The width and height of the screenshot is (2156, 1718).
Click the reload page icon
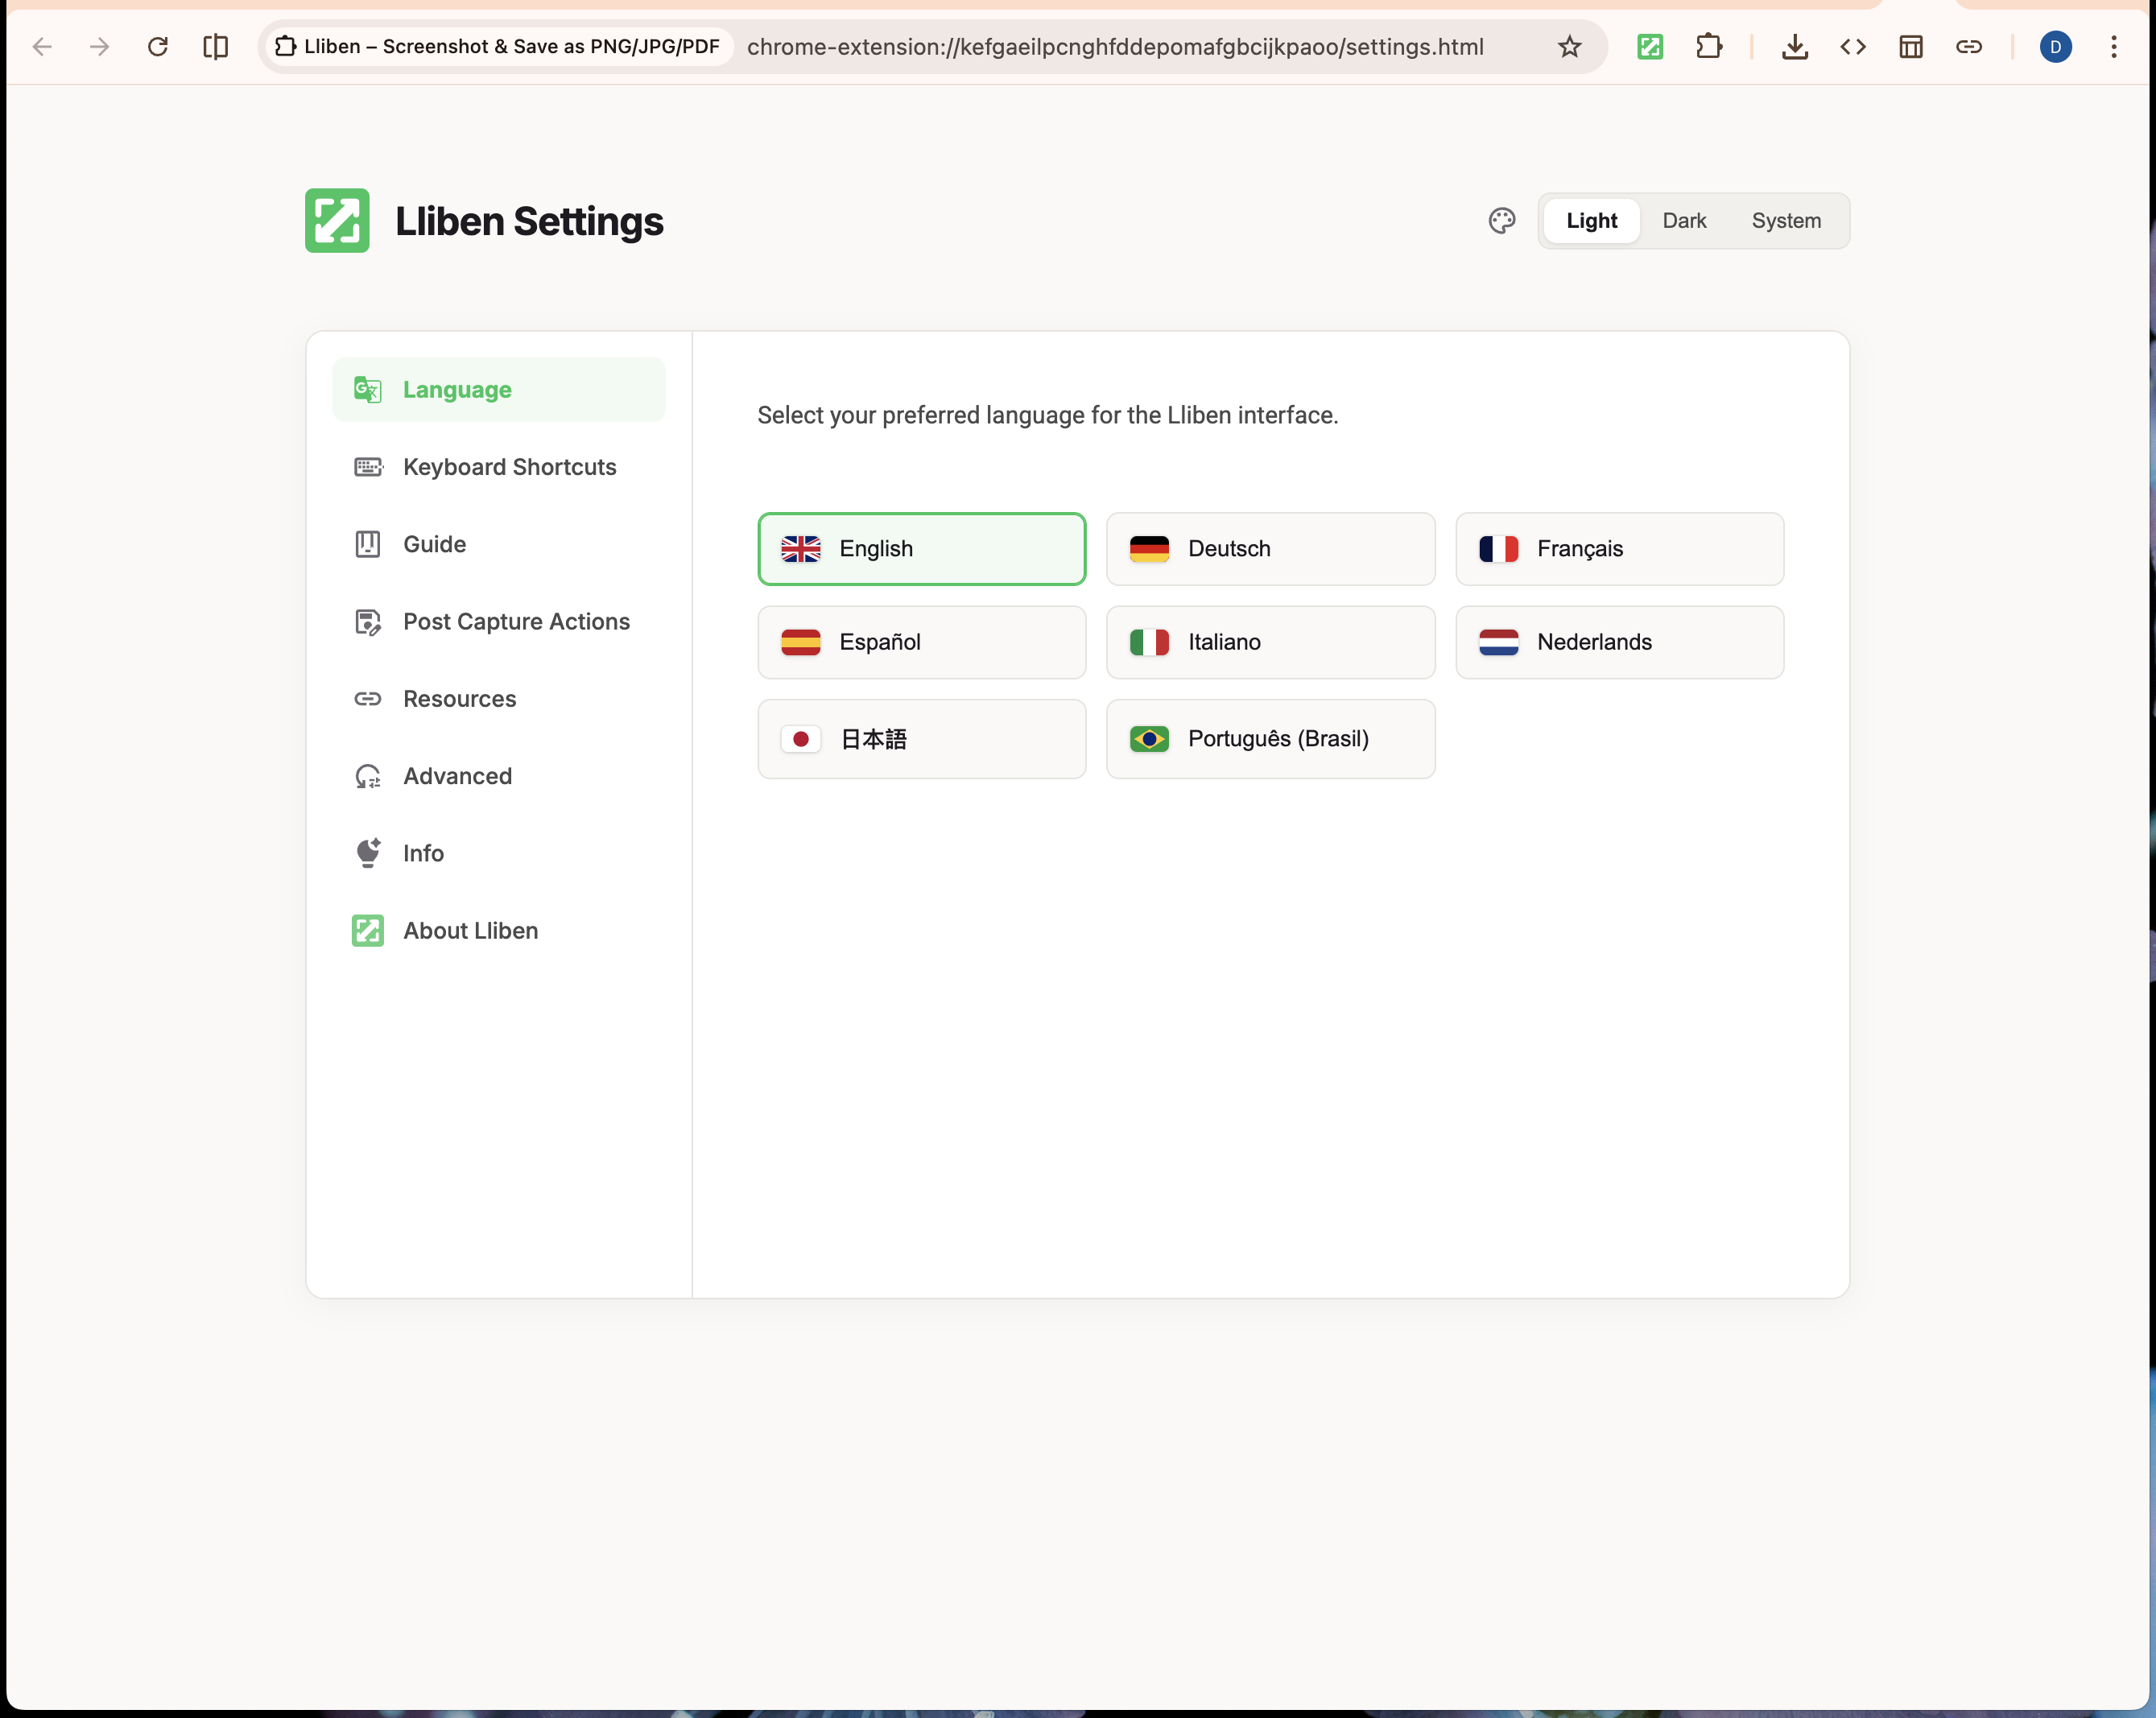158,46
